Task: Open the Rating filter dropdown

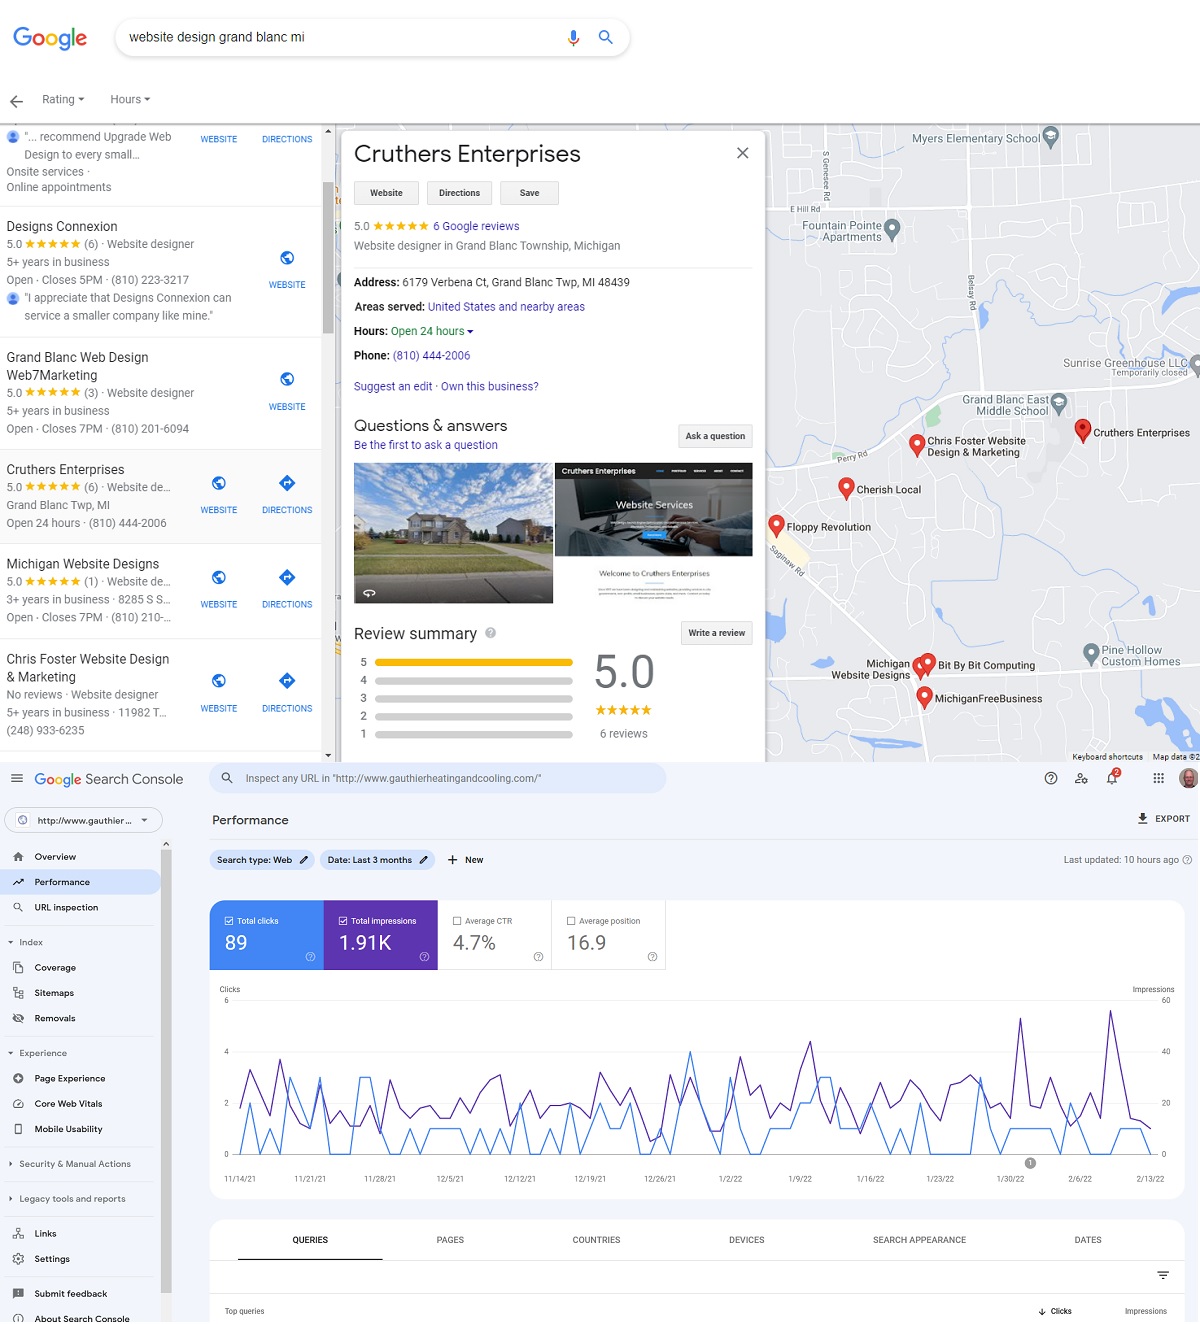Action: pos(63,100)
